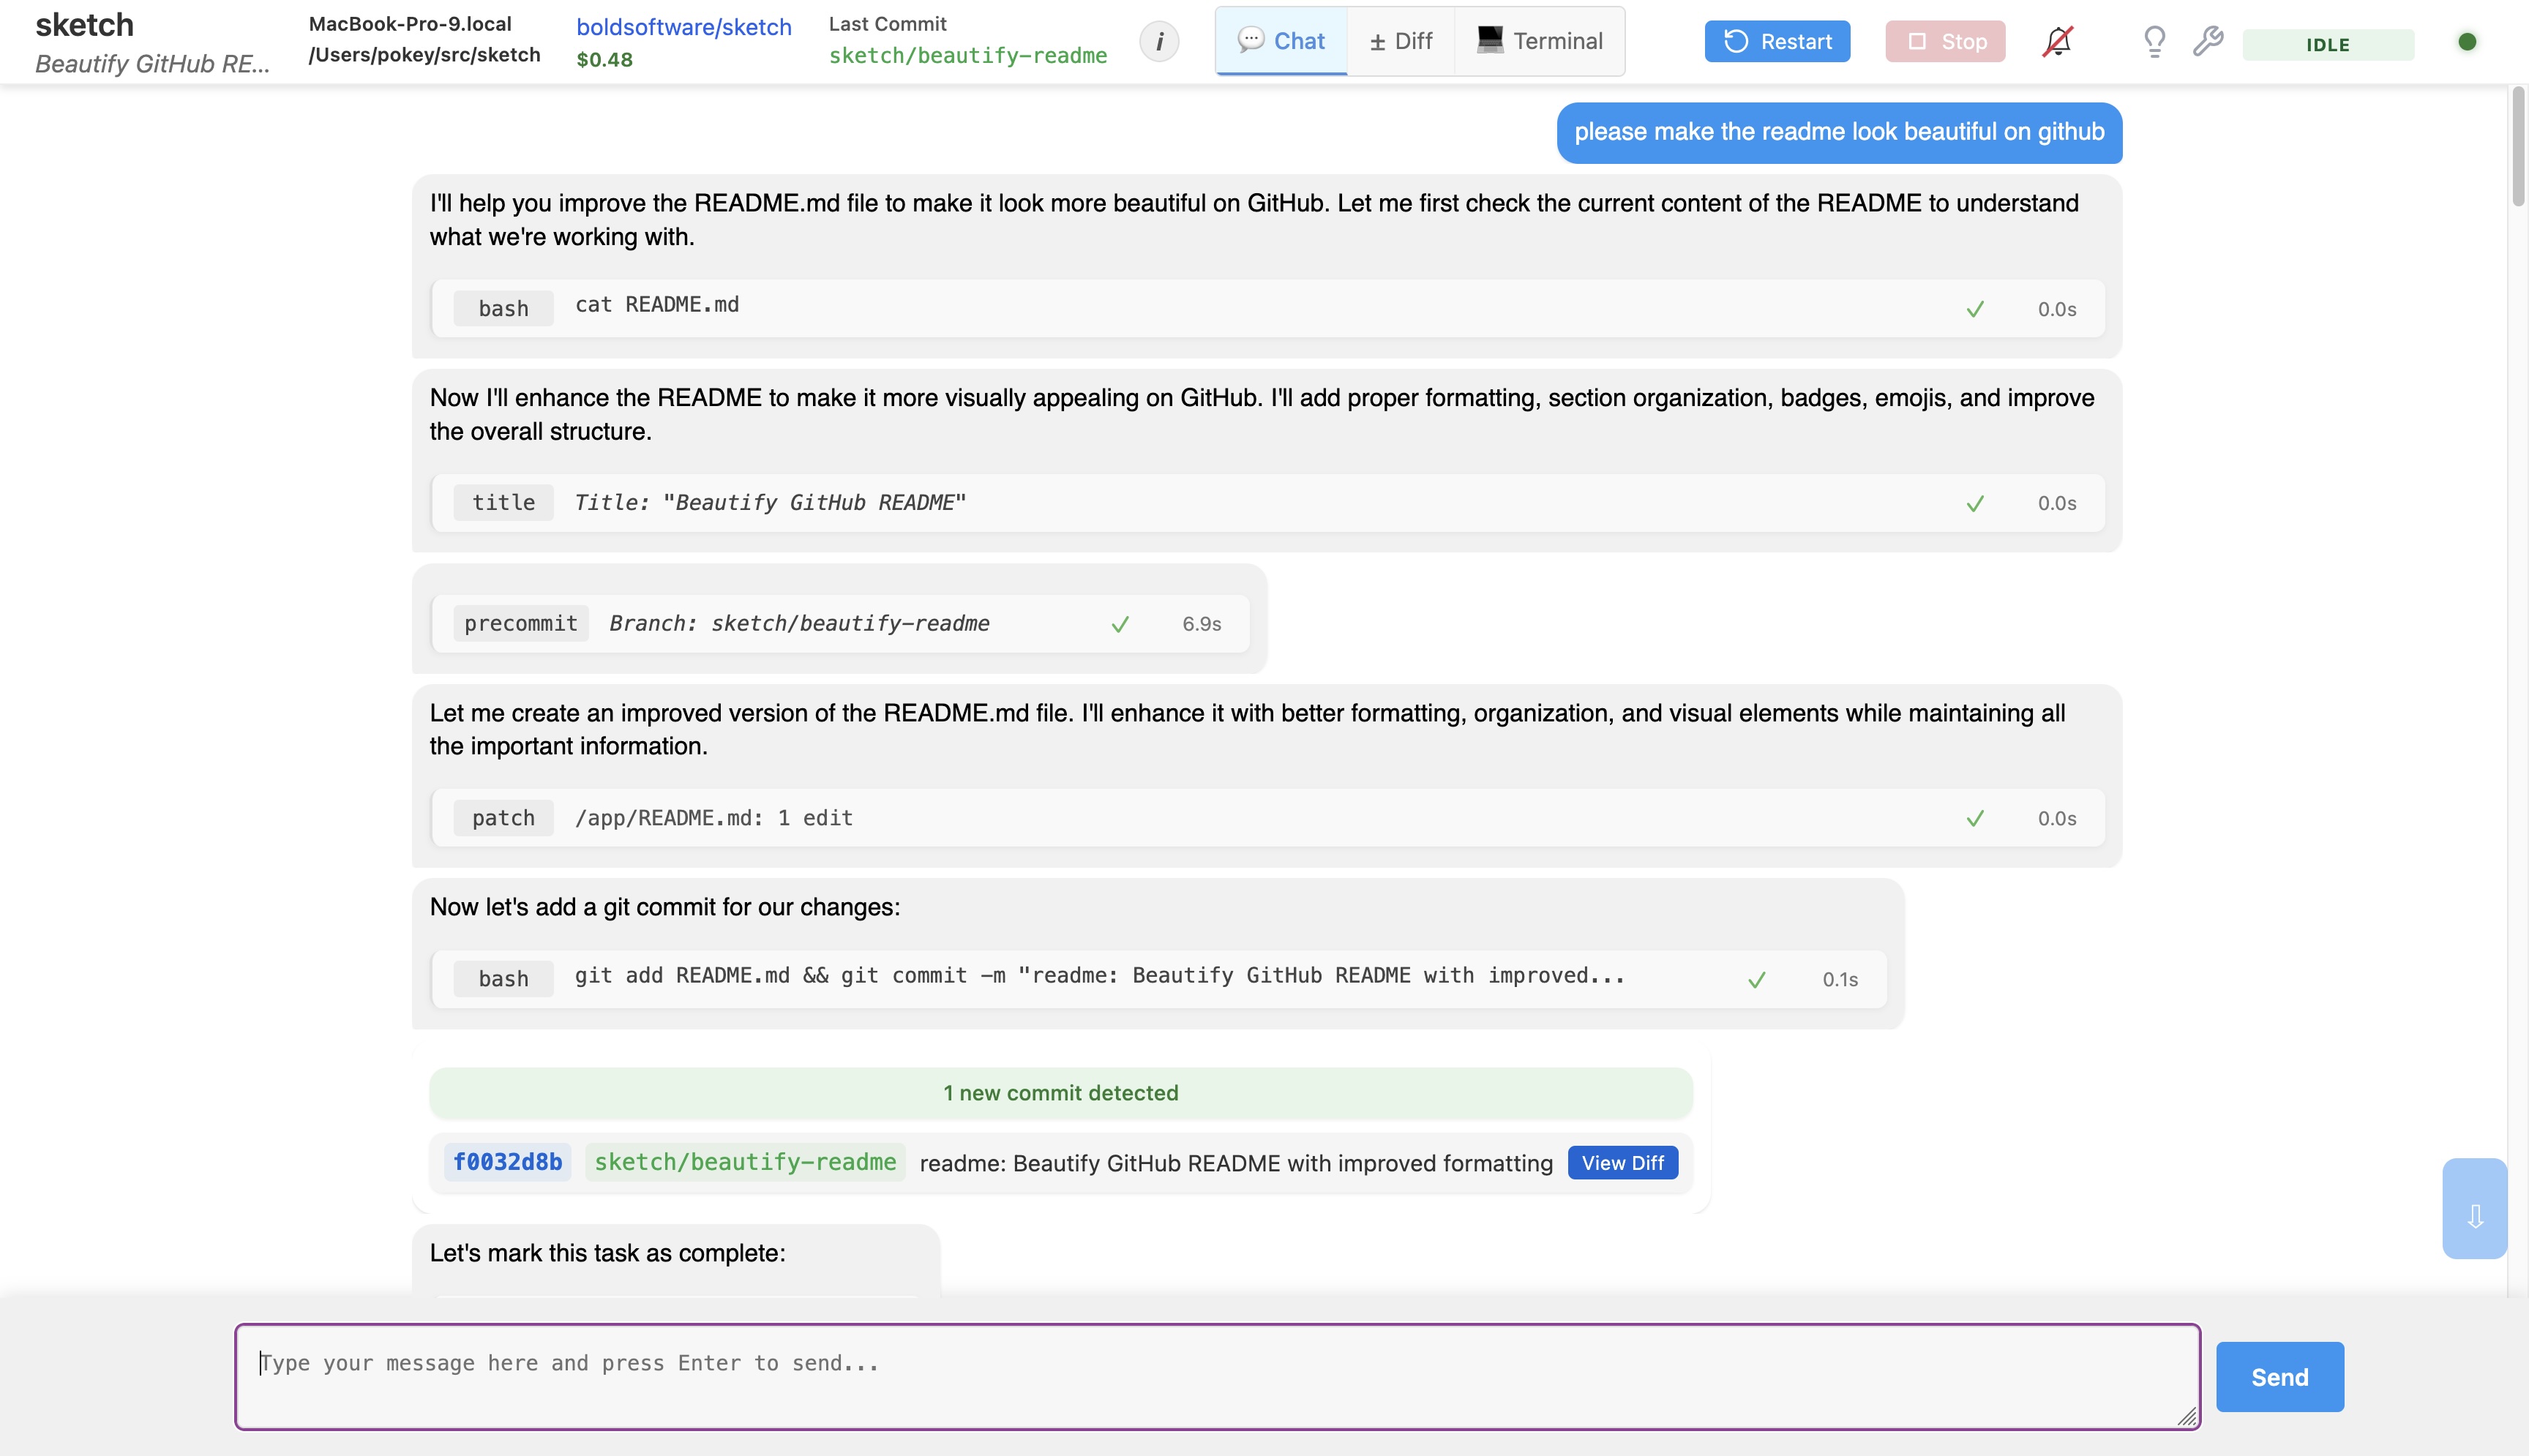Click the lightbulb icon in header
This screenshot has height=1456, width=2529.
coord(2154,42)
